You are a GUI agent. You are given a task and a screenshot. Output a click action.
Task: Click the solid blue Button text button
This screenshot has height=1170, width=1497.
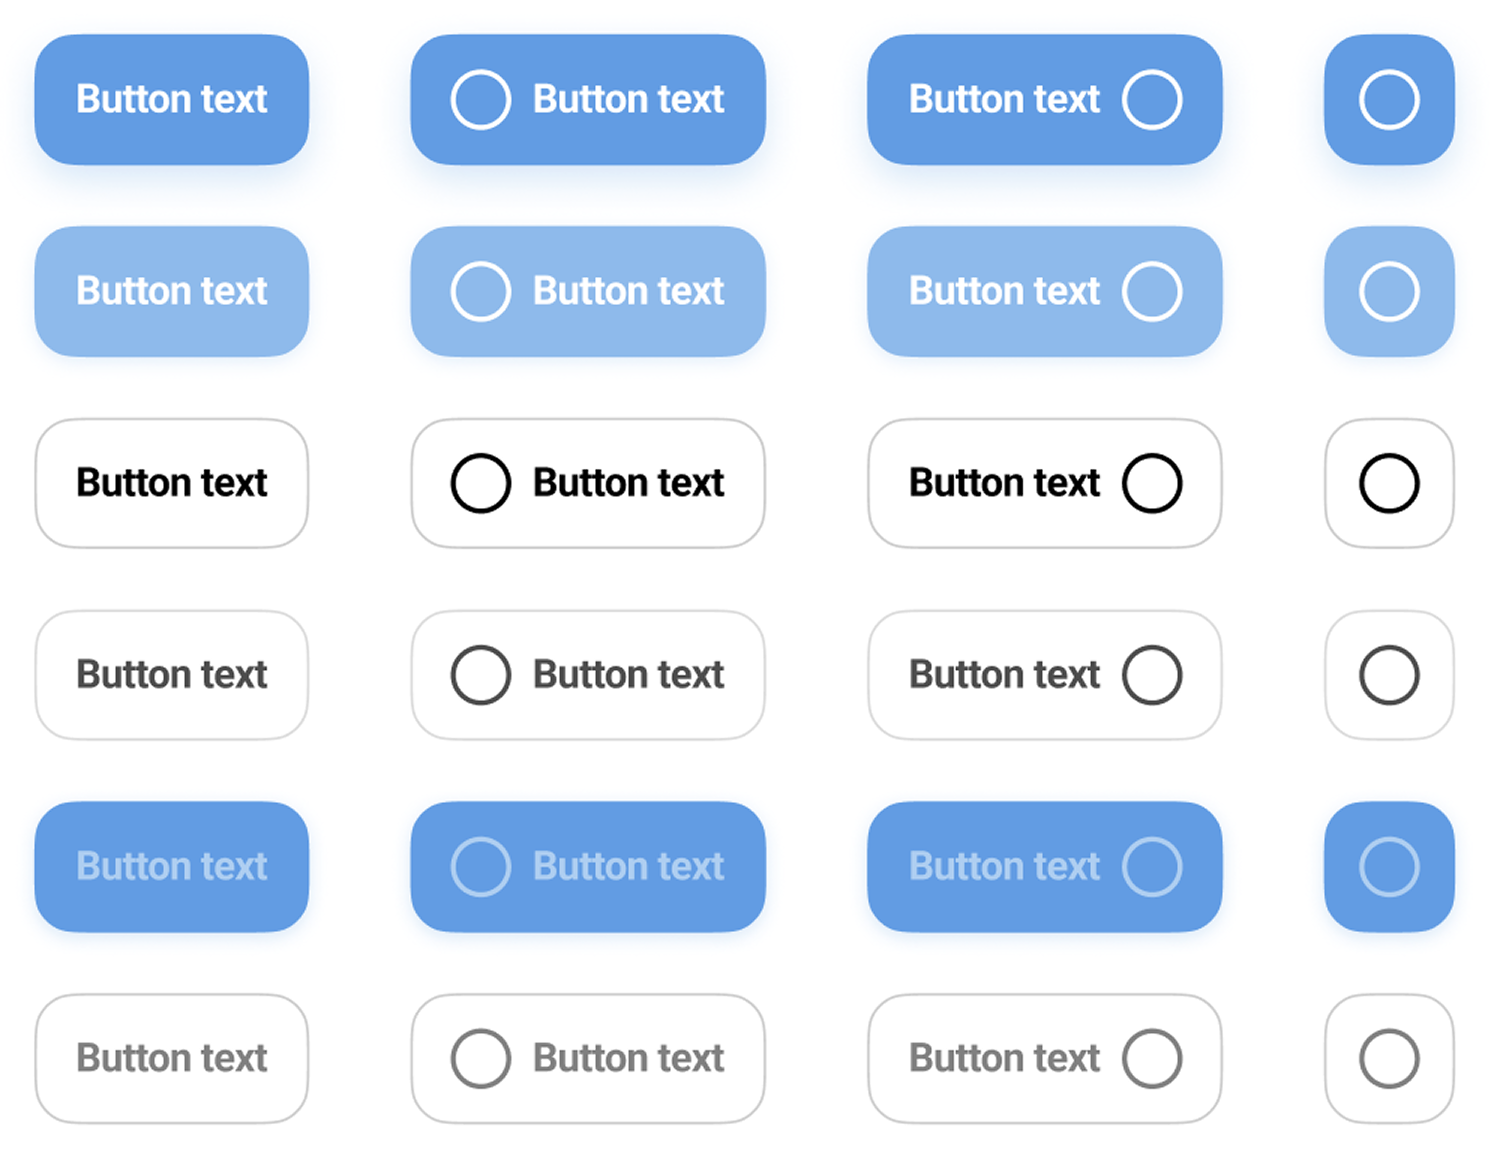(x=171, y=99)
